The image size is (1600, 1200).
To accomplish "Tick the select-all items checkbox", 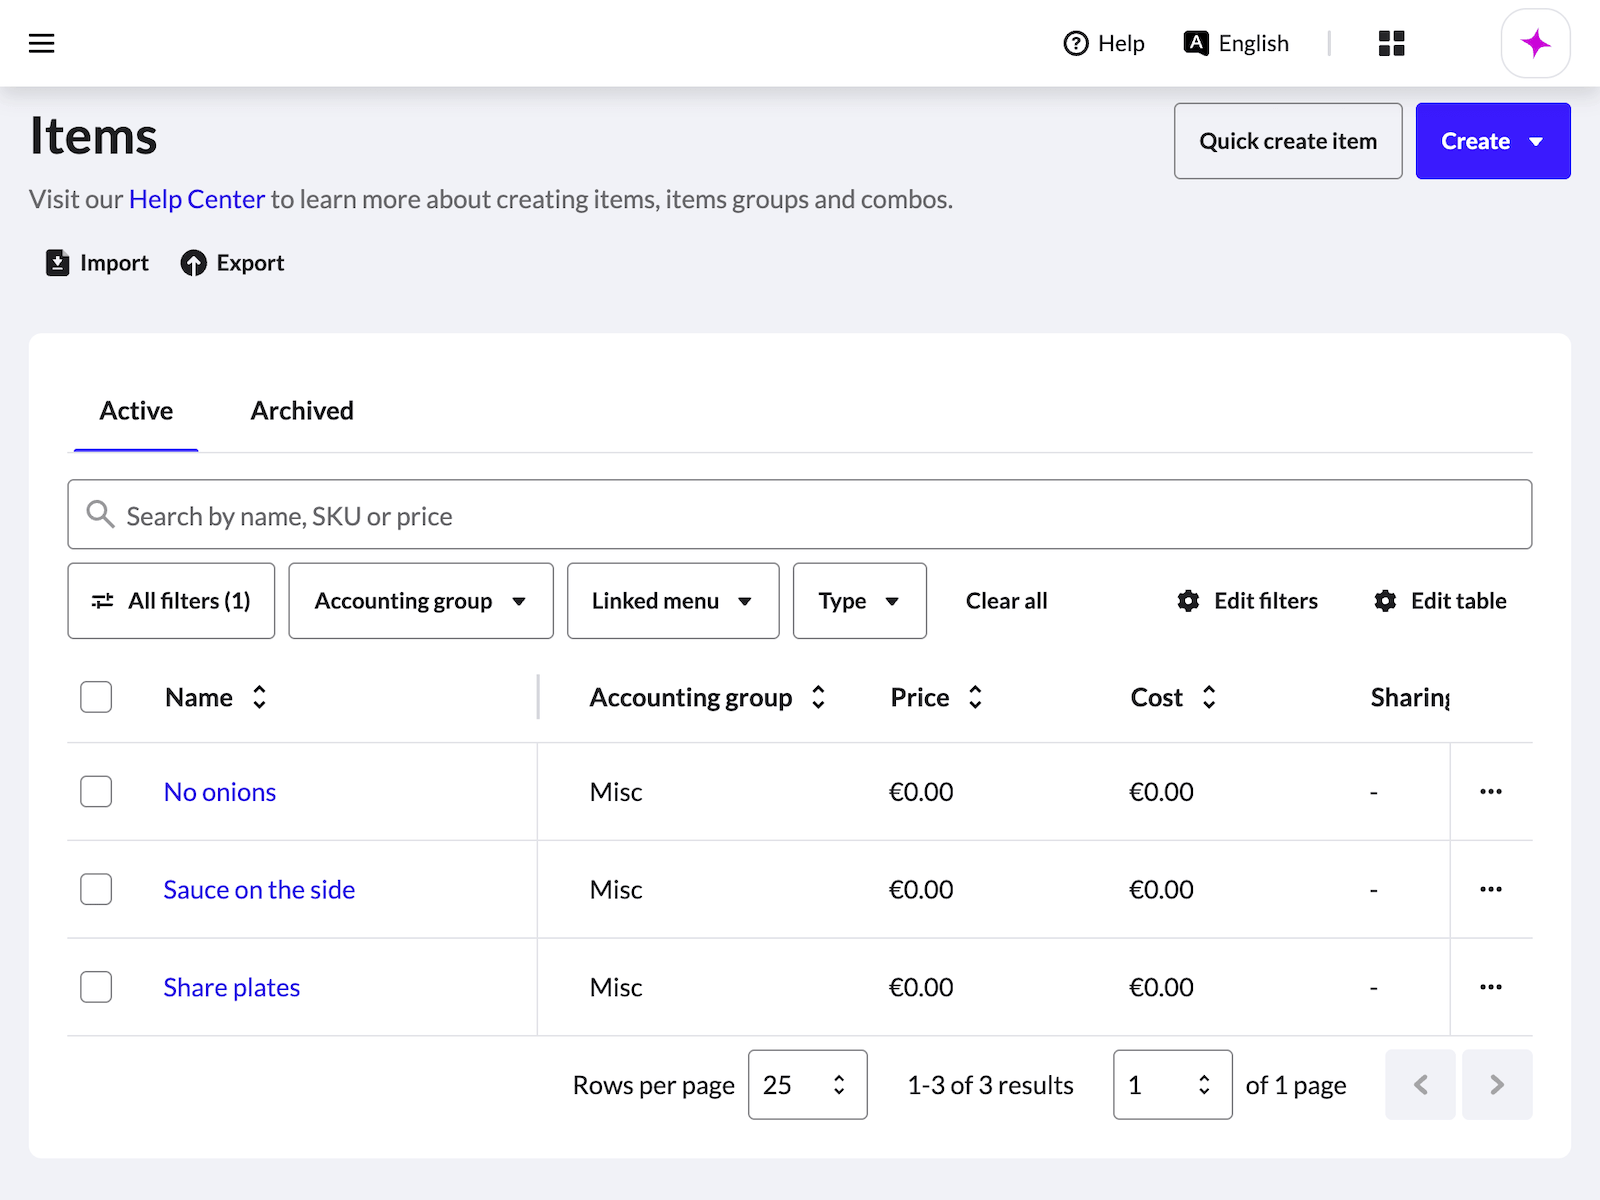I will [96, 697].
